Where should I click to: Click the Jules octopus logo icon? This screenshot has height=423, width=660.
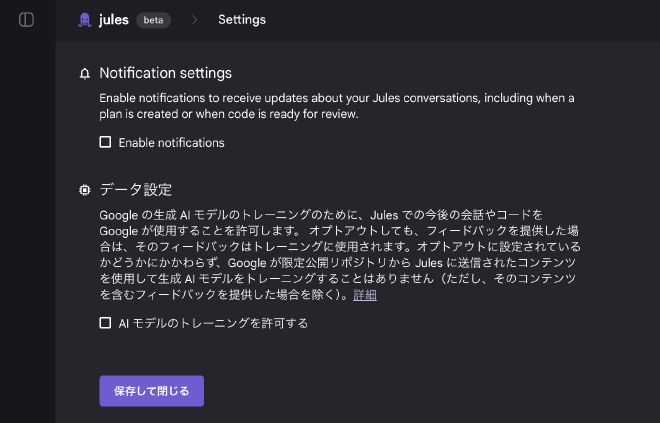85,20
